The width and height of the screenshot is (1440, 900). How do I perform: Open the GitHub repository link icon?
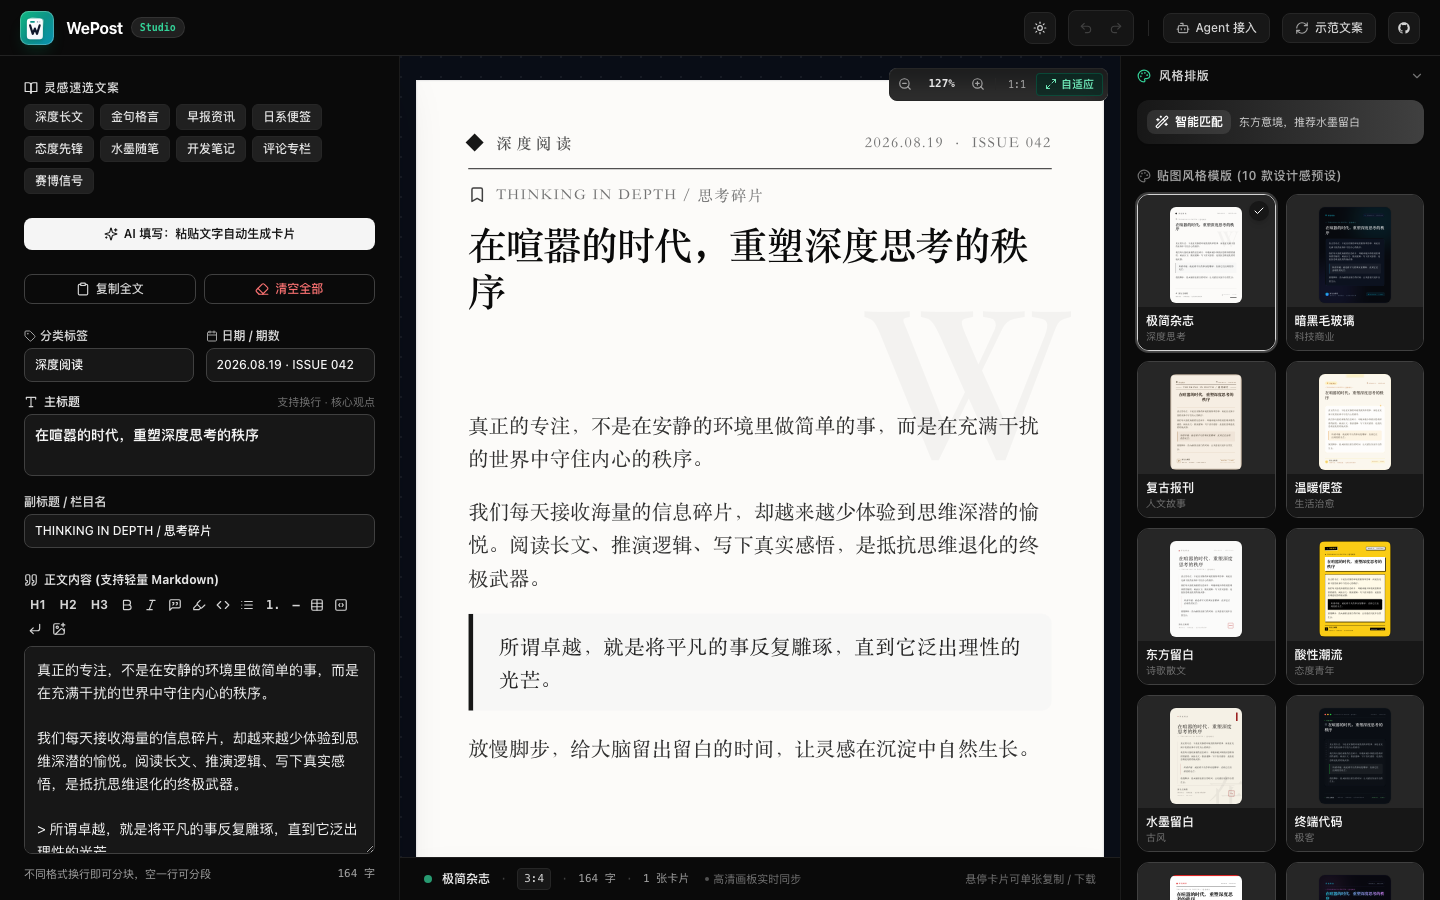point(1404,28)
